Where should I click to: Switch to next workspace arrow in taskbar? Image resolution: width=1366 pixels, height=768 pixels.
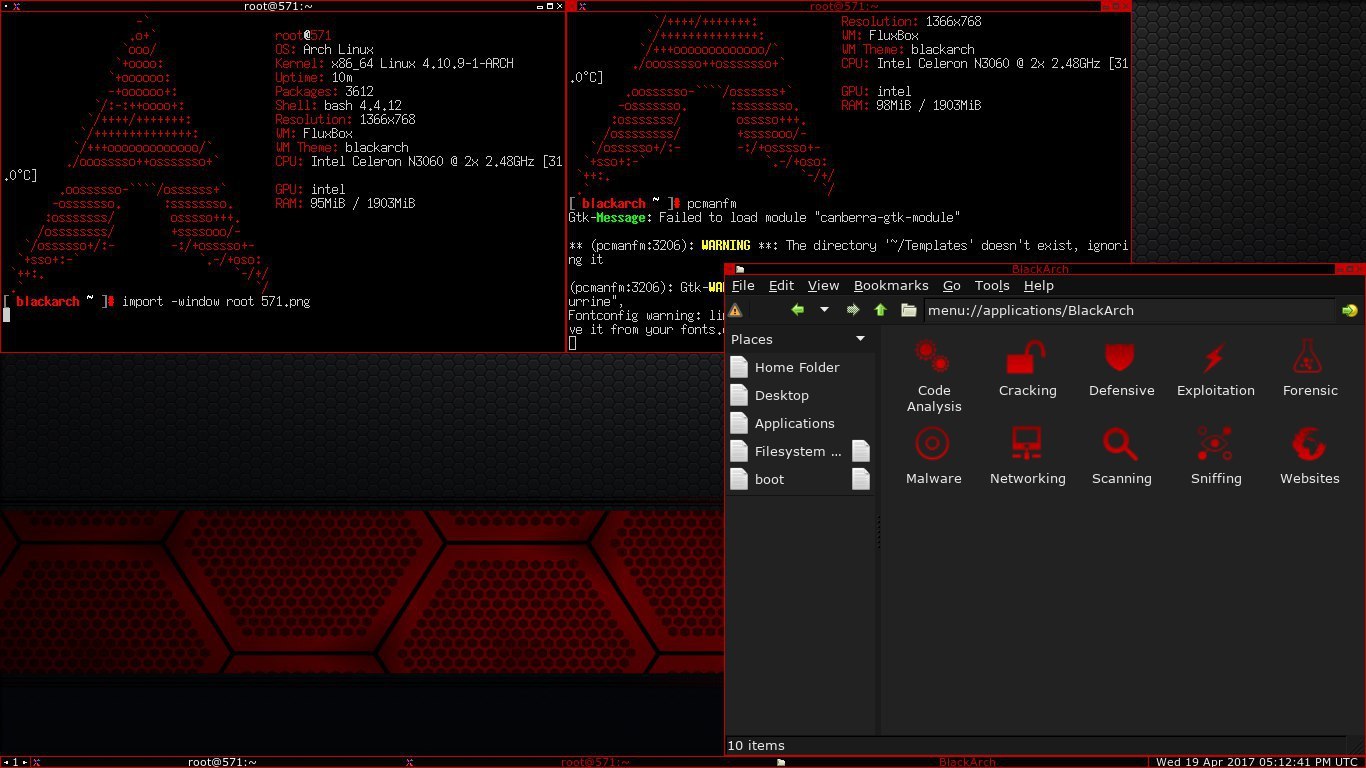tap(25, 762)
